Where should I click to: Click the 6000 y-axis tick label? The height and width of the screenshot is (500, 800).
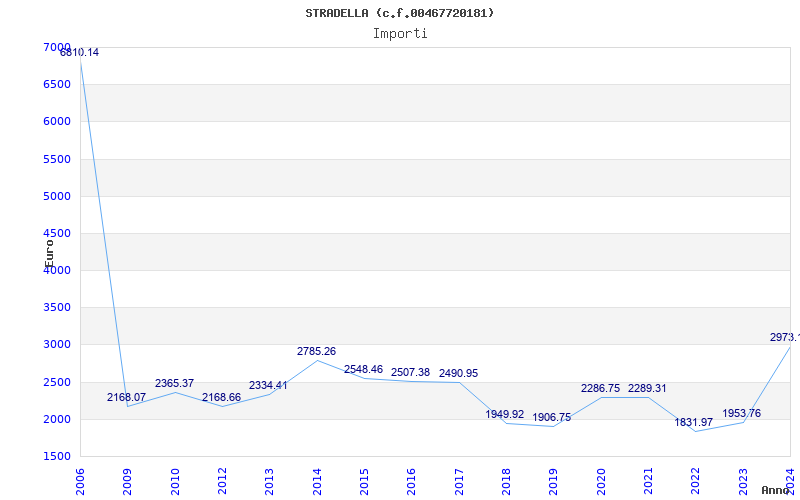click(x=57, y=121)
